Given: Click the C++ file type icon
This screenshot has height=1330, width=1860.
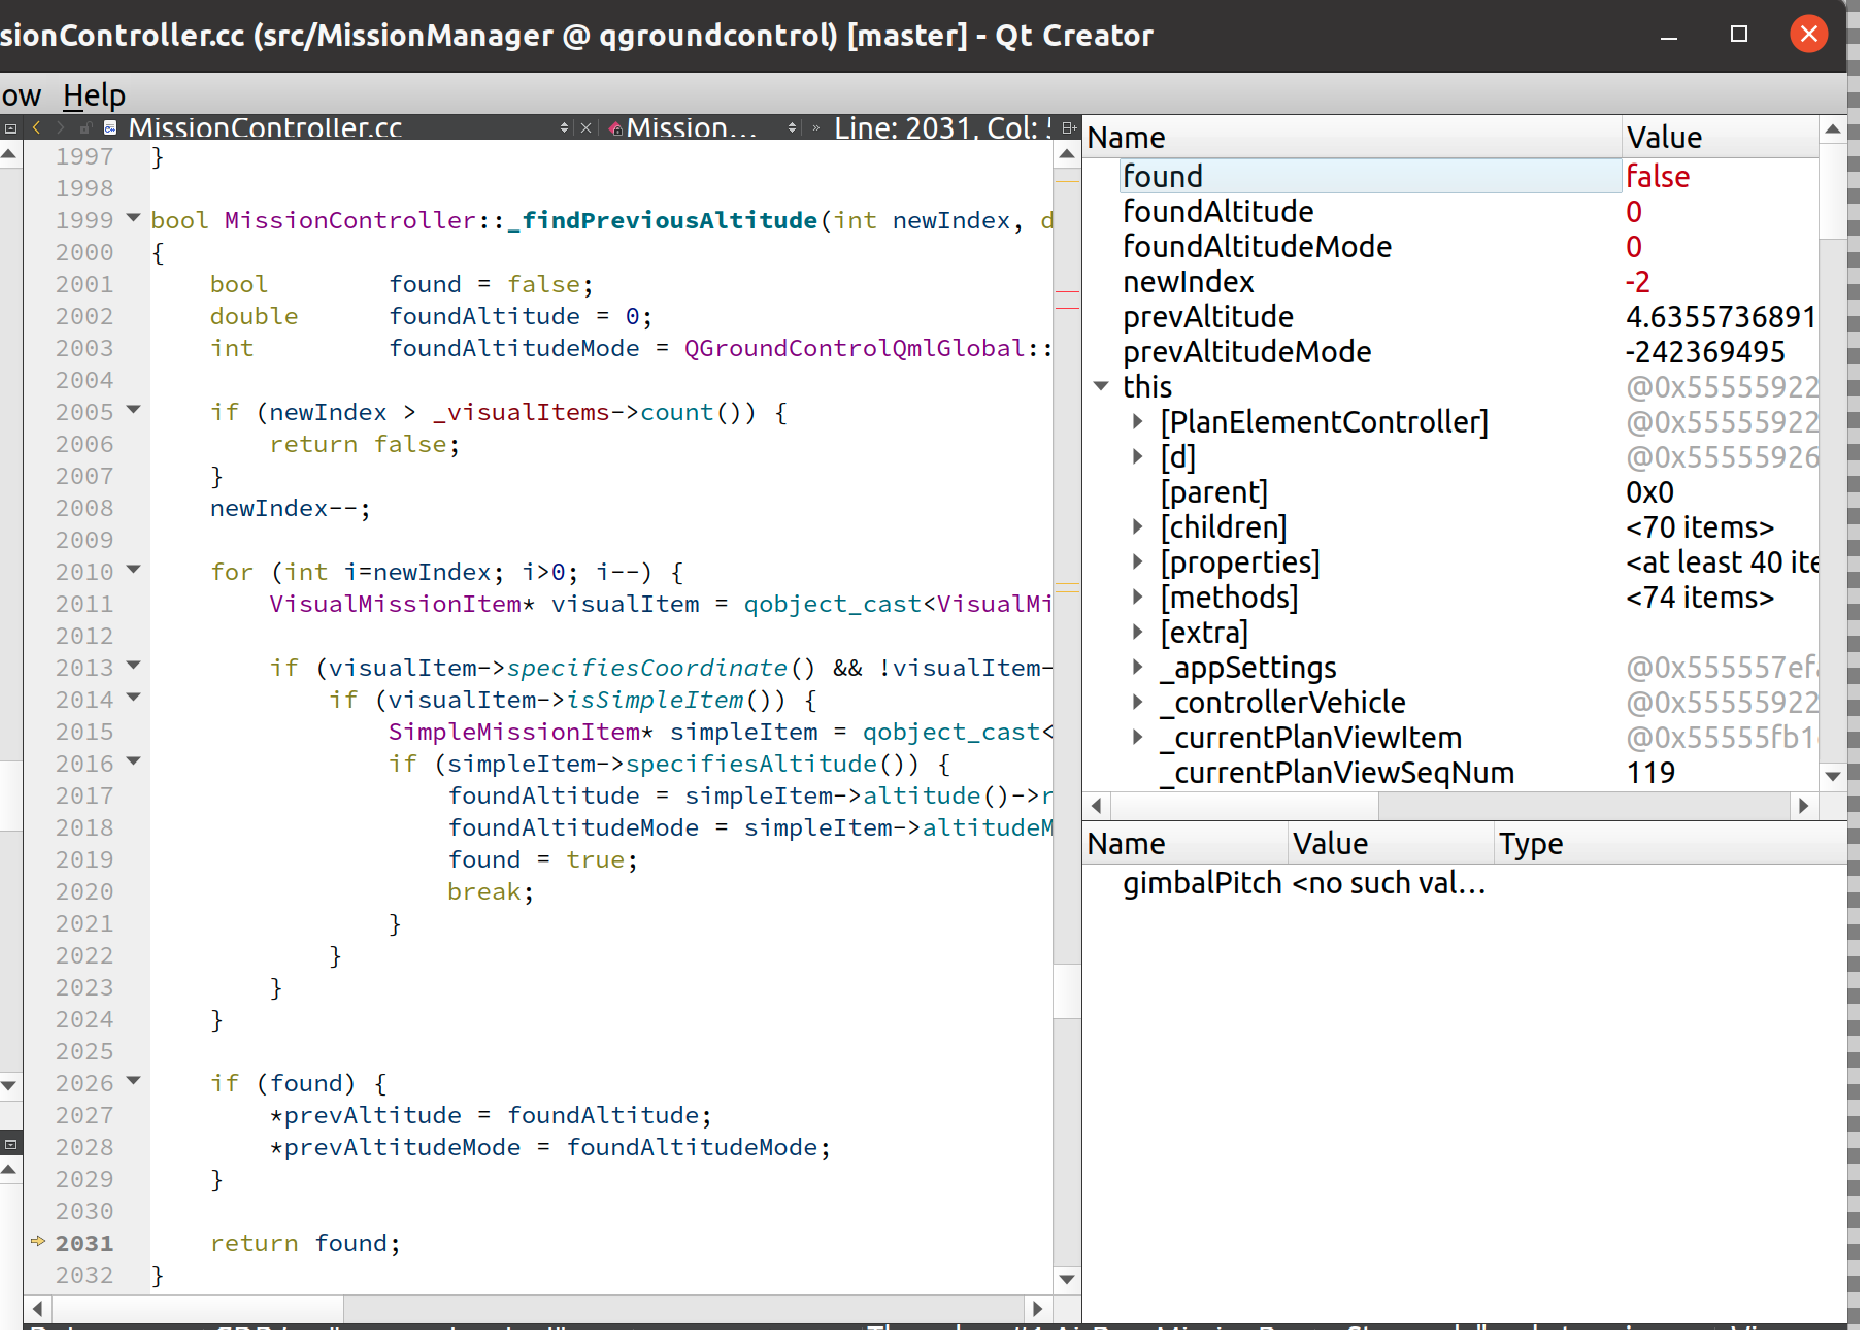Looking at the screenshot, I should pyautogui.click(x=110, y=128).
